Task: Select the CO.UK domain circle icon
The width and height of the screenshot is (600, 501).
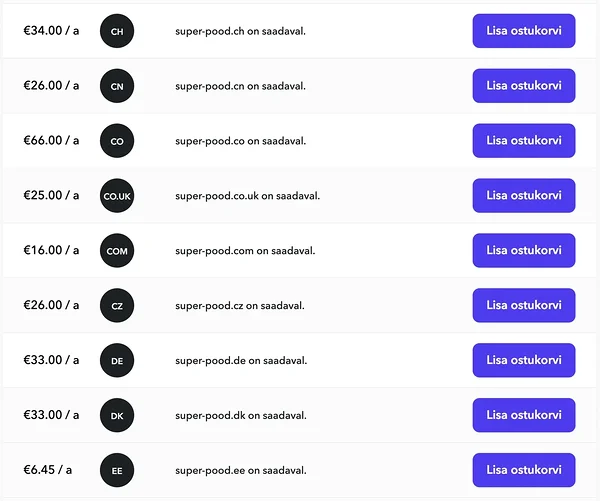Action: coord(117,196)
